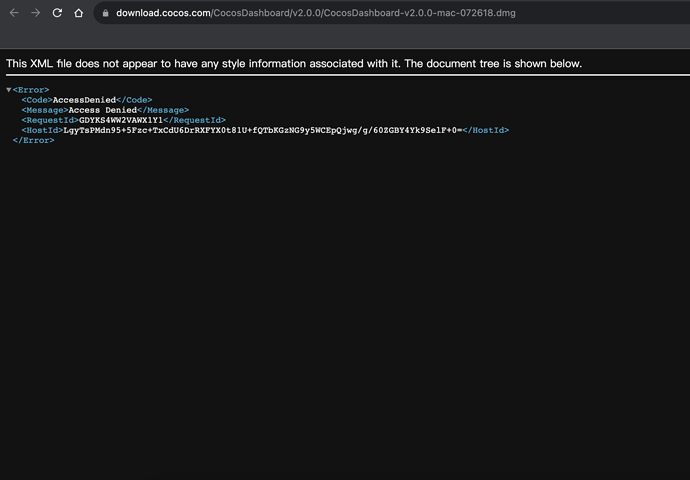Click the closing </HostId> tag
The width and height of the screenshot is (690, 480).
[x=486, y=130]
